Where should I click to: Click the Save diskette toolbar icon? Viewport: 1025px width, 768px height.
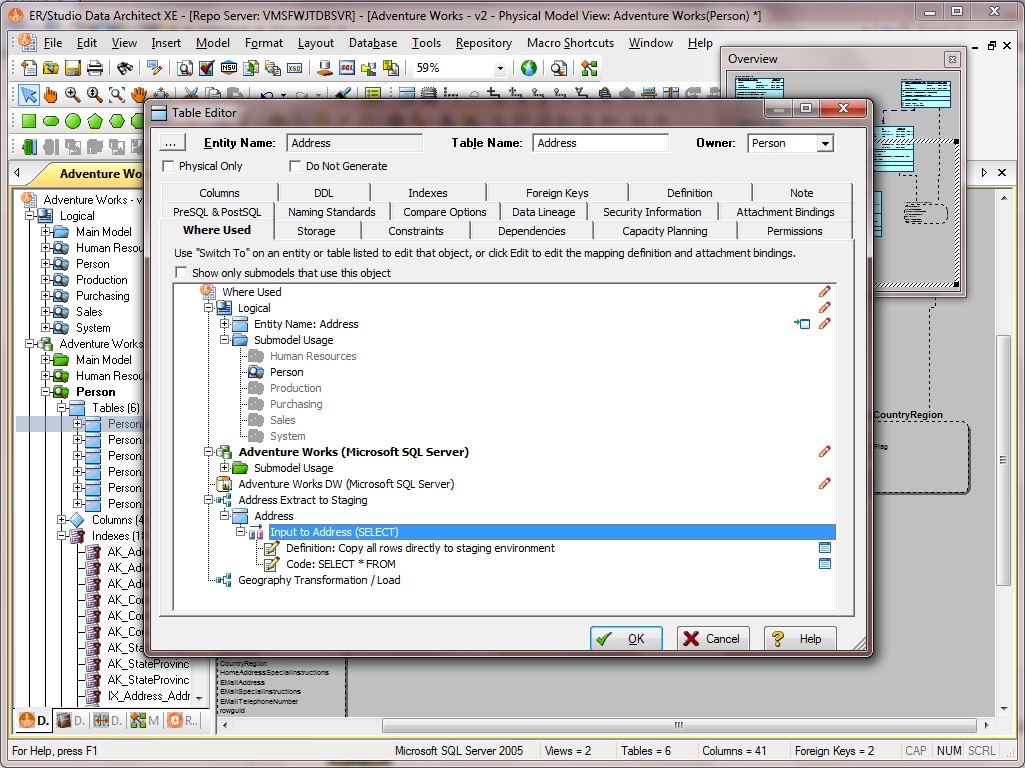pos(73,68)
